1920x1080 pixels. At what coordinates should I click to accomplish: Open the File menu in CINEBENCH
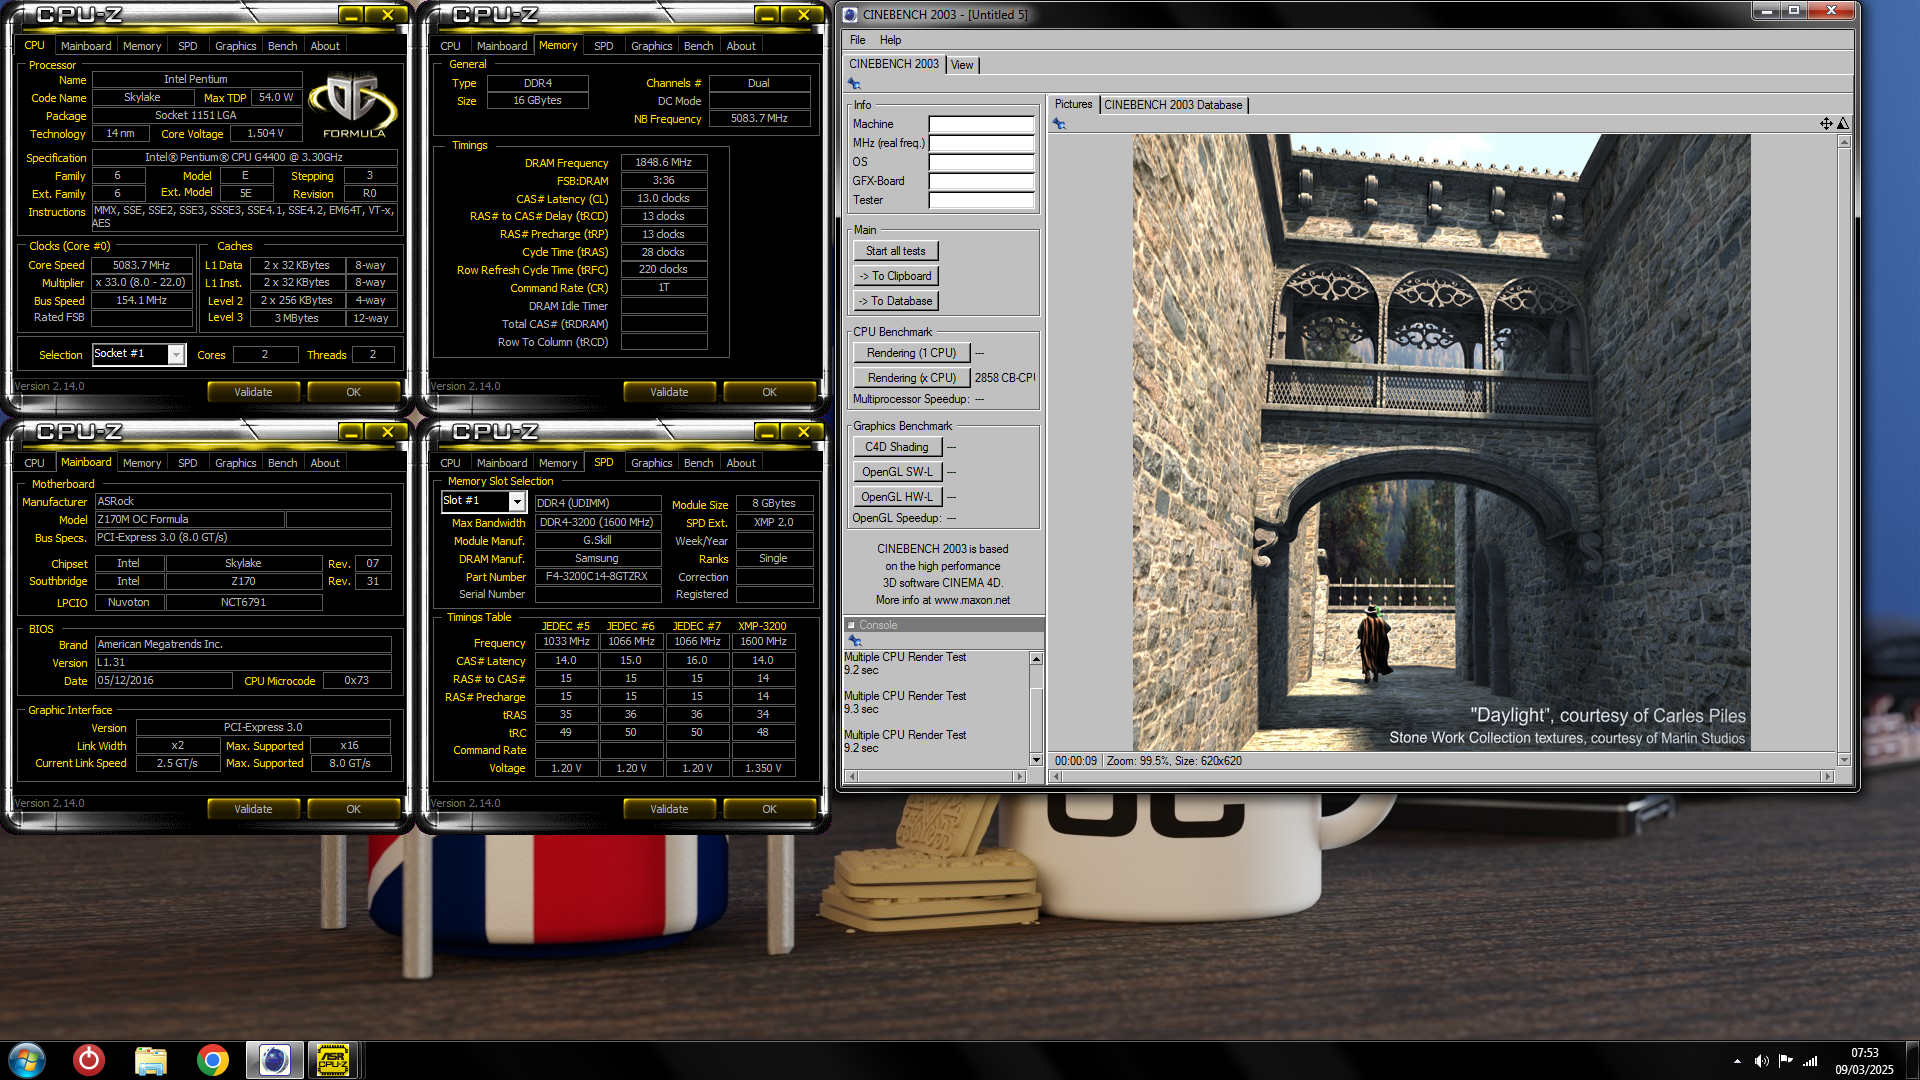857,40
